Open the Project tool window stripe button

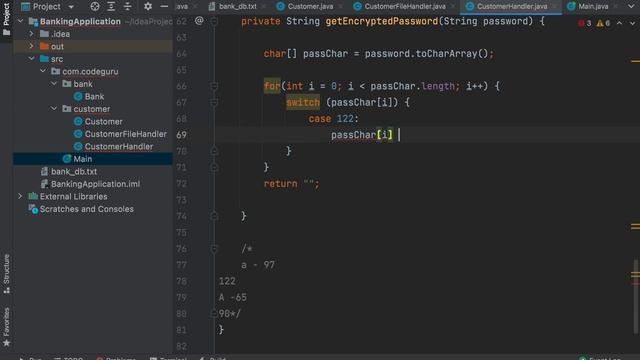point(6,18)
